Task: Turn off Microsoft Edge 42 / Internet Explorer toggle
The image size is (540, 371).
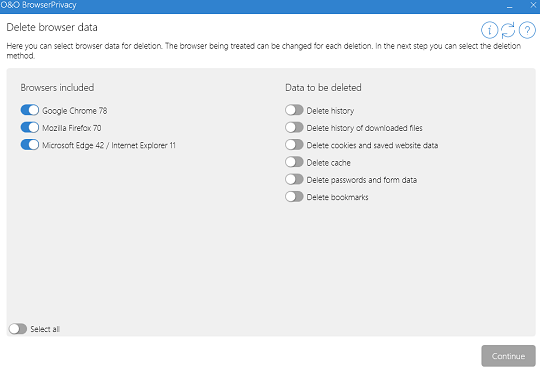Action: (30, 145)
